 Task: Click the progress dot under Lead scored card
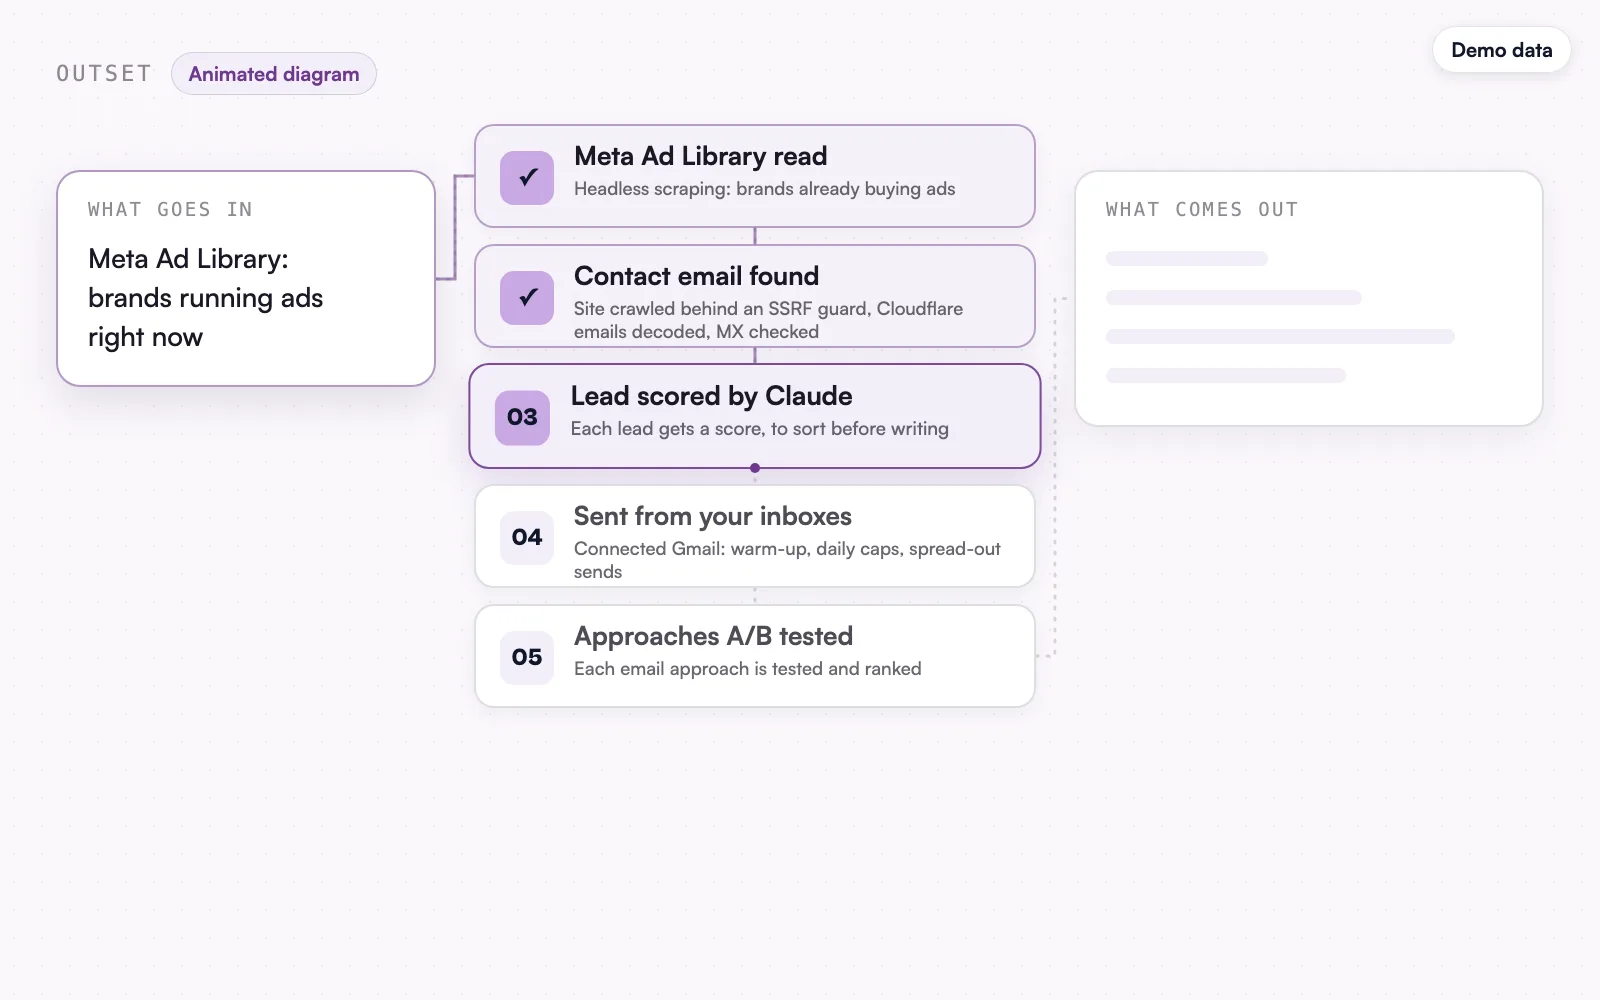point(755,468)
